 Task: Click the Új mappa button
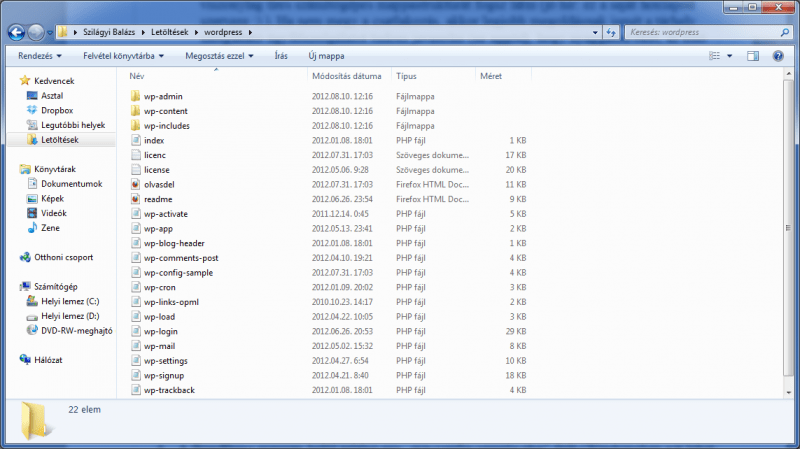(x=327, y=56)
